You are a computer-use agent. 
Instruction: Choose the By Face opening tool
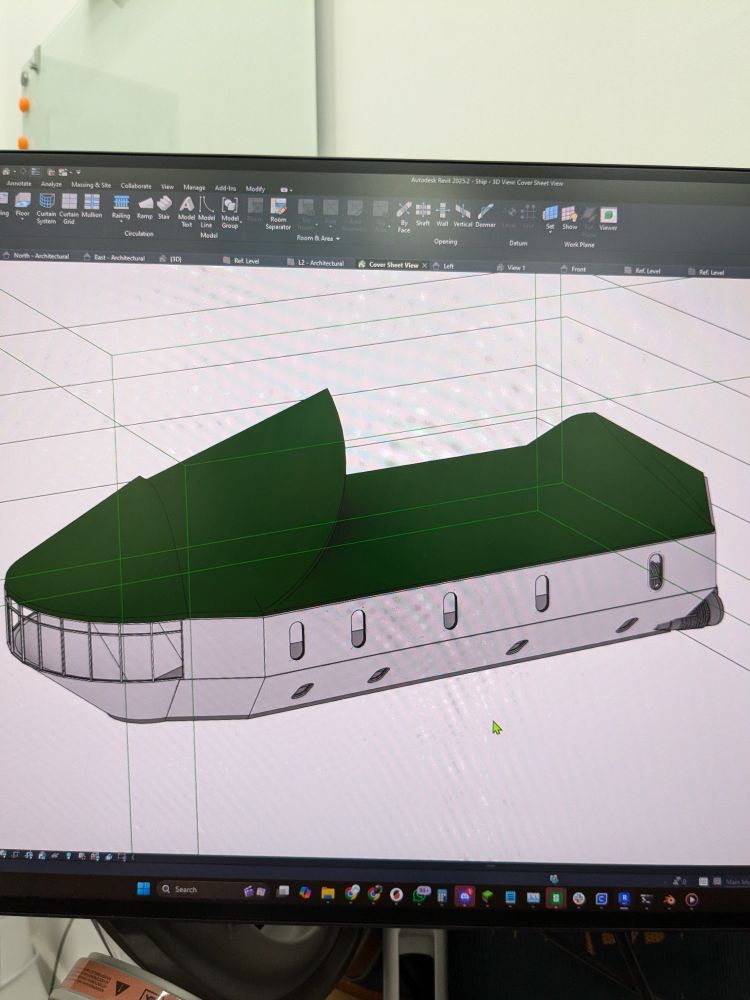pyautogui.click(x=404, y=217)
